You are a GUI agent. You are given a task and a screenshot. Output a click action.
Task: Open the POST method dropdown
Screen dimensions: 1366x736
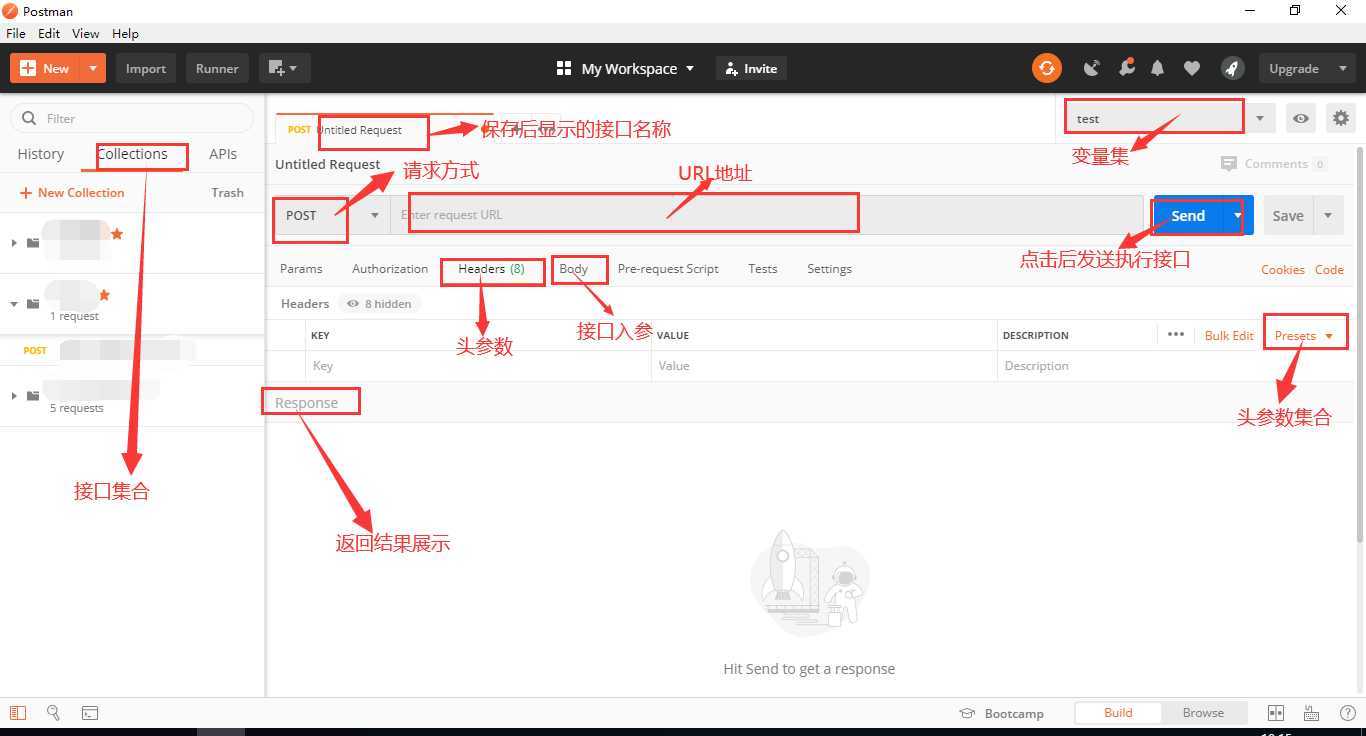coord(332,215)
